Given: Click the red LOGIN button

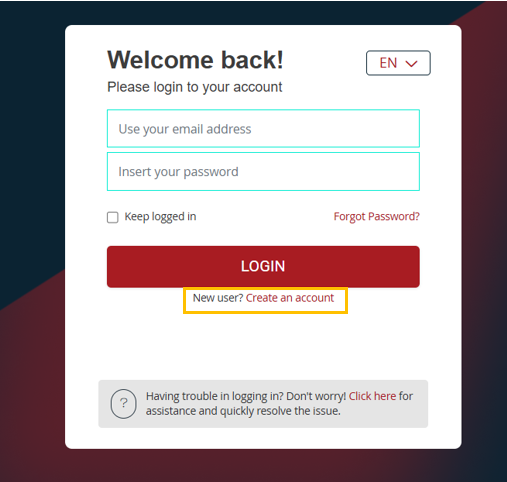Looking at the screenshot, I should click(263, 267).
